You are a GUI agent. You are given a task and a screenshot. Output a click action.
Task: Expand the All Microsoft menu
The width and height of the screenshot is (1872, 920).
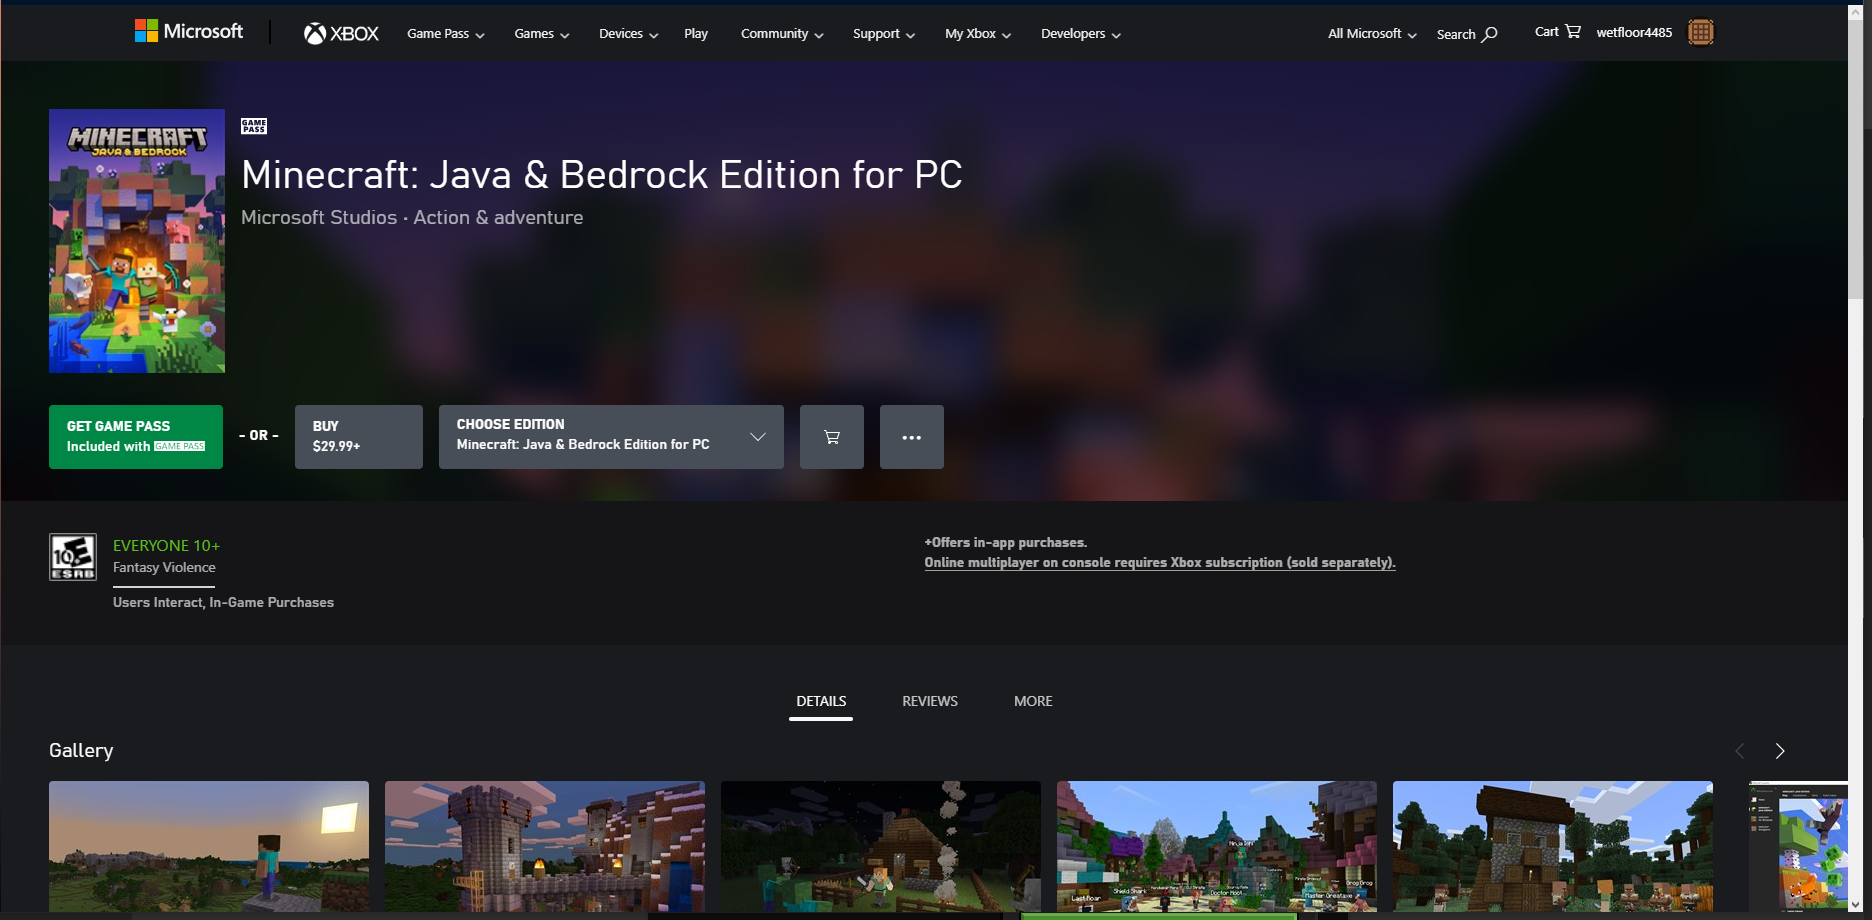[x=1372, y=34]
